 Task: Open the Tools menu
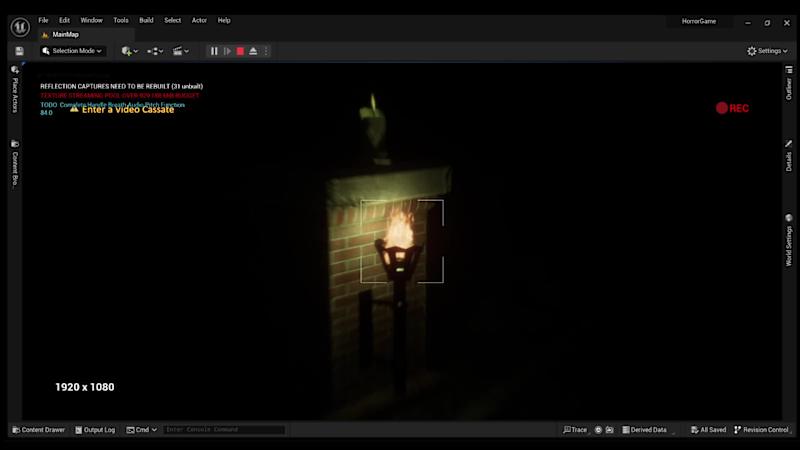coord(121,20)
